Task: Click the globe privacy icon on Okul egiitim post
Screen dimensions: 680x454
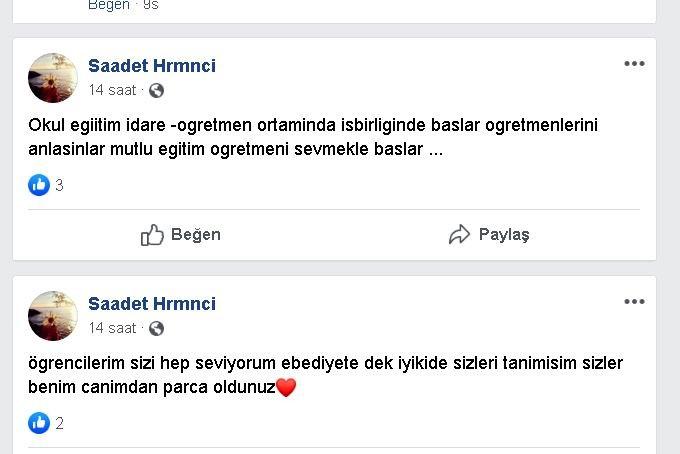Action: click(156, 90)
